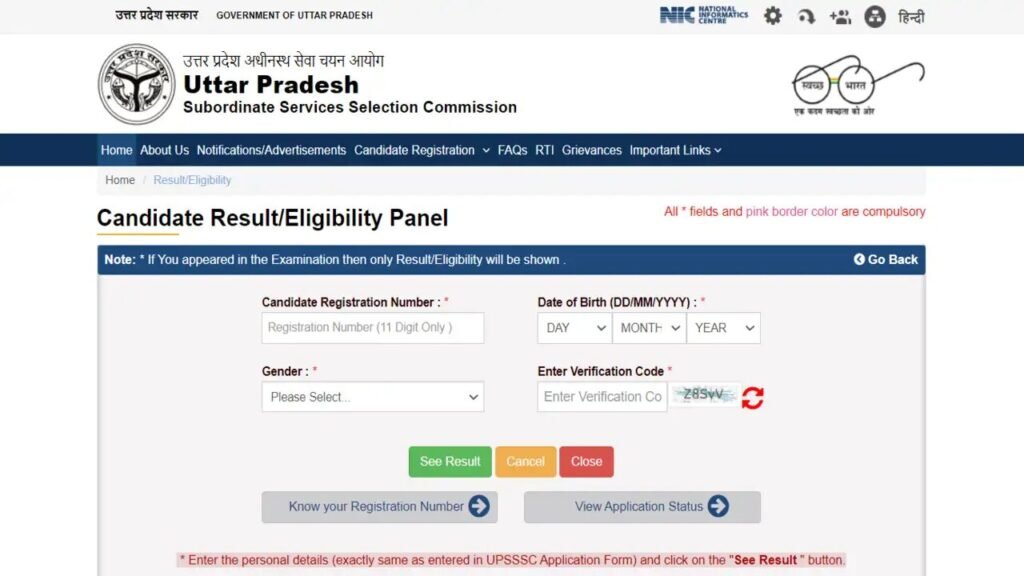Open the MONTH dropdown for date of birth
This screenshot has height=576, width=1024.
(x=649, y=328)
